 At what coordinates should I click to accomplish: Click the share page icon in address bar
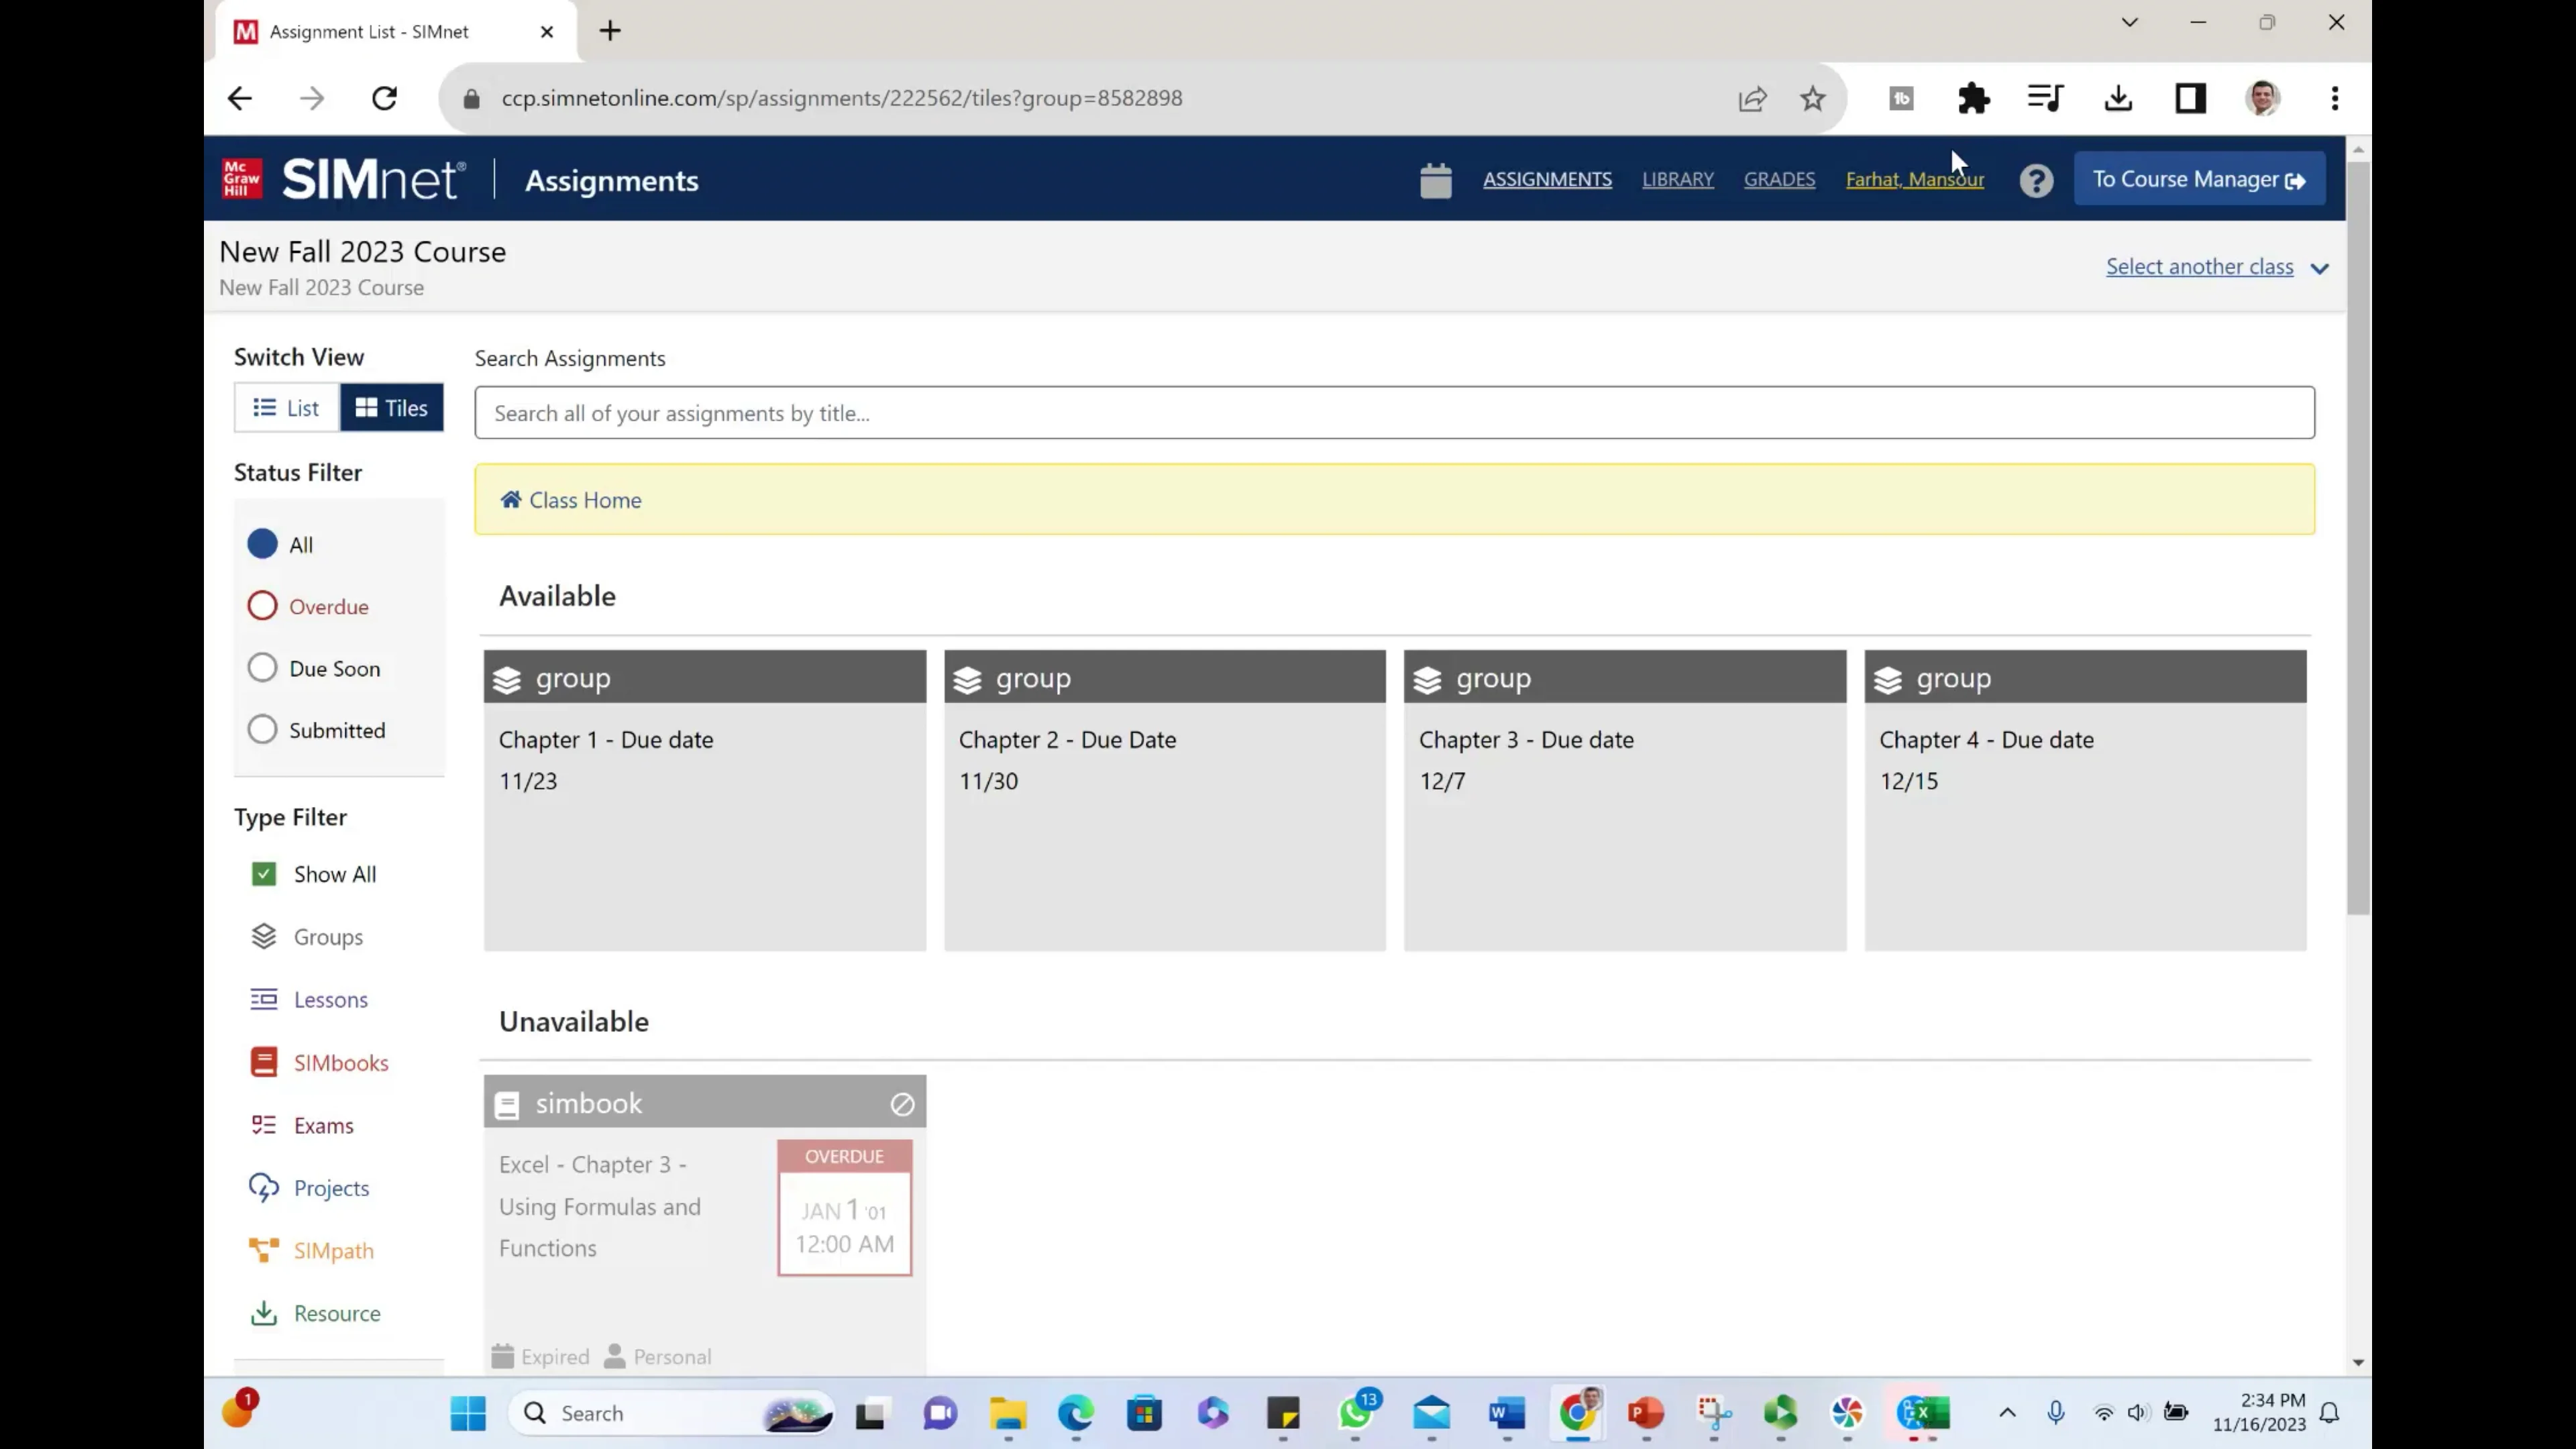pos(1752,98)
